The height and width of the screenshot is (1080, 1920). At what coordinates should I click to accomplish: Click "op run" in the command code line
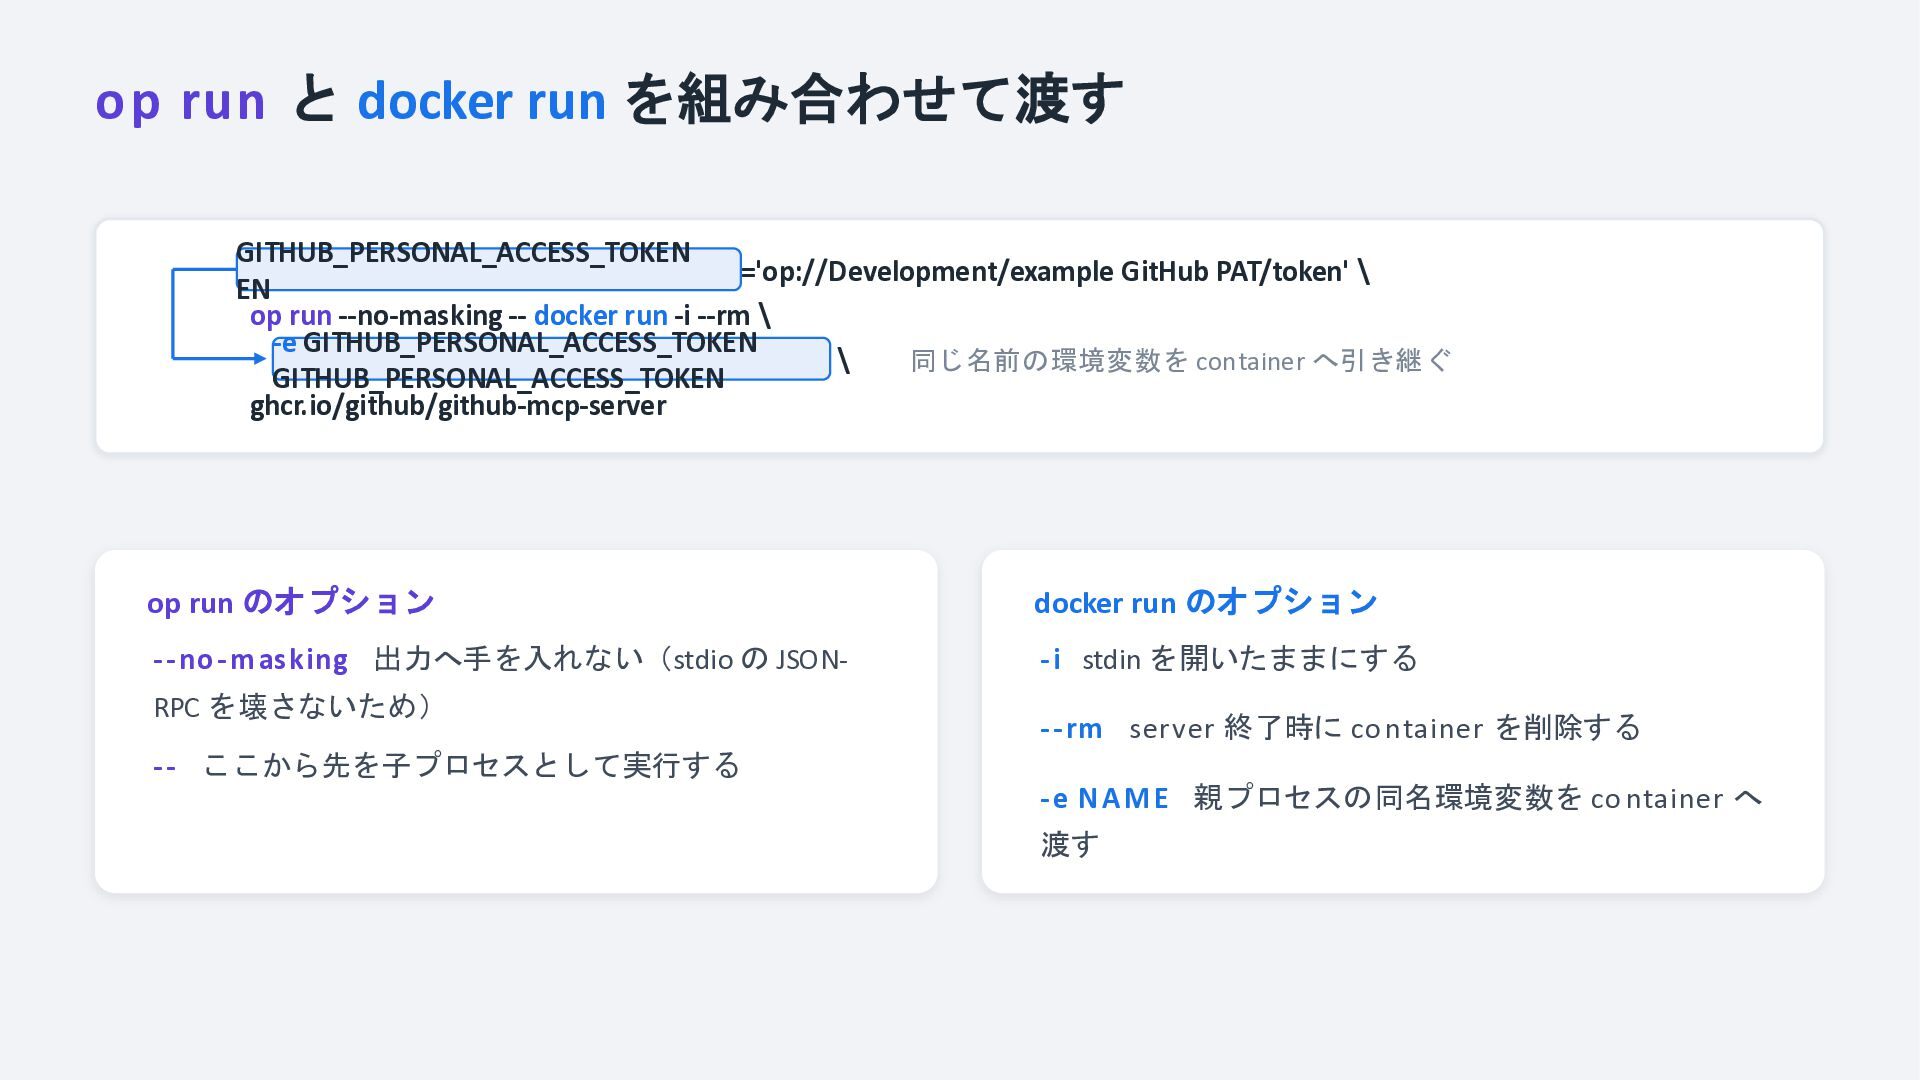291,316
